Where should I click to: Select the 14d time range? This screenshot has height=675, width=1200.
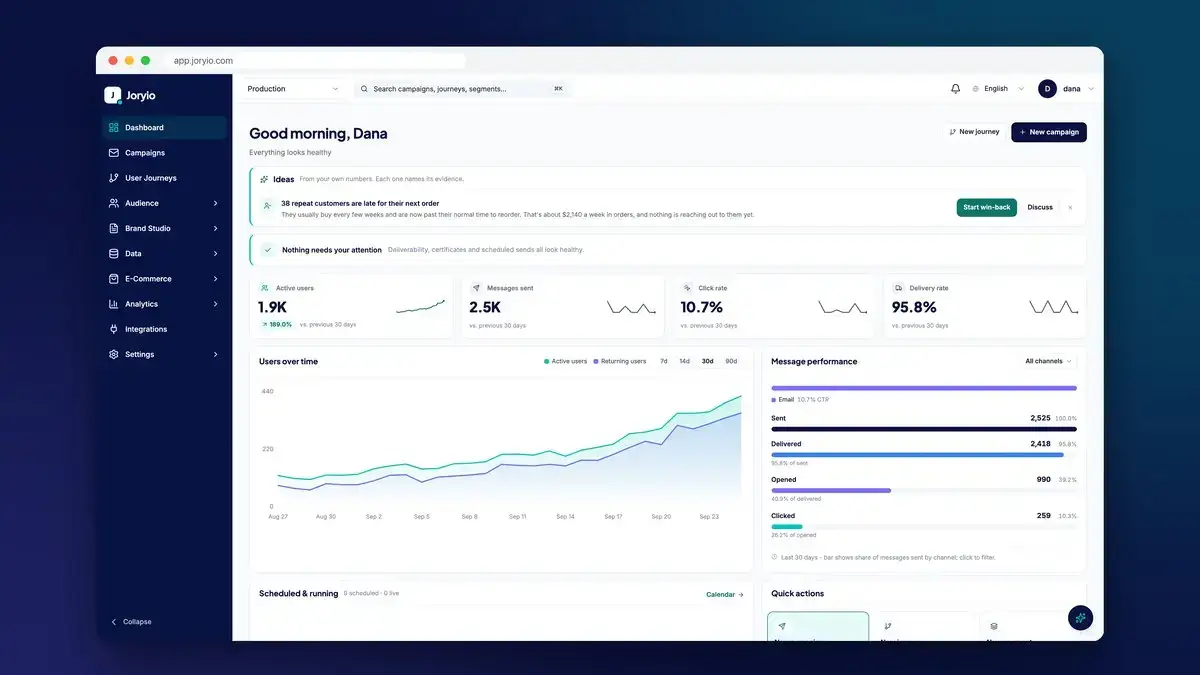685,361
